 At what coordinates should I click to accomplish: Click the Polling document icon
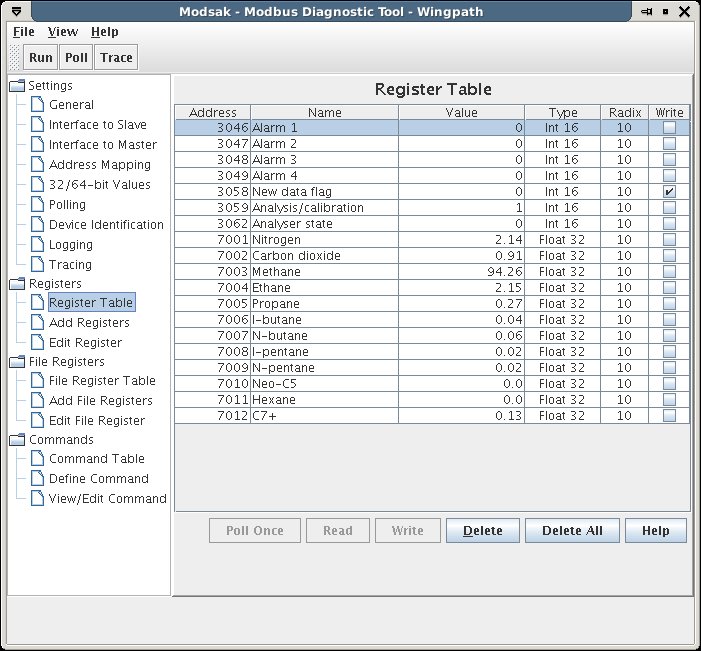point(38,204)
